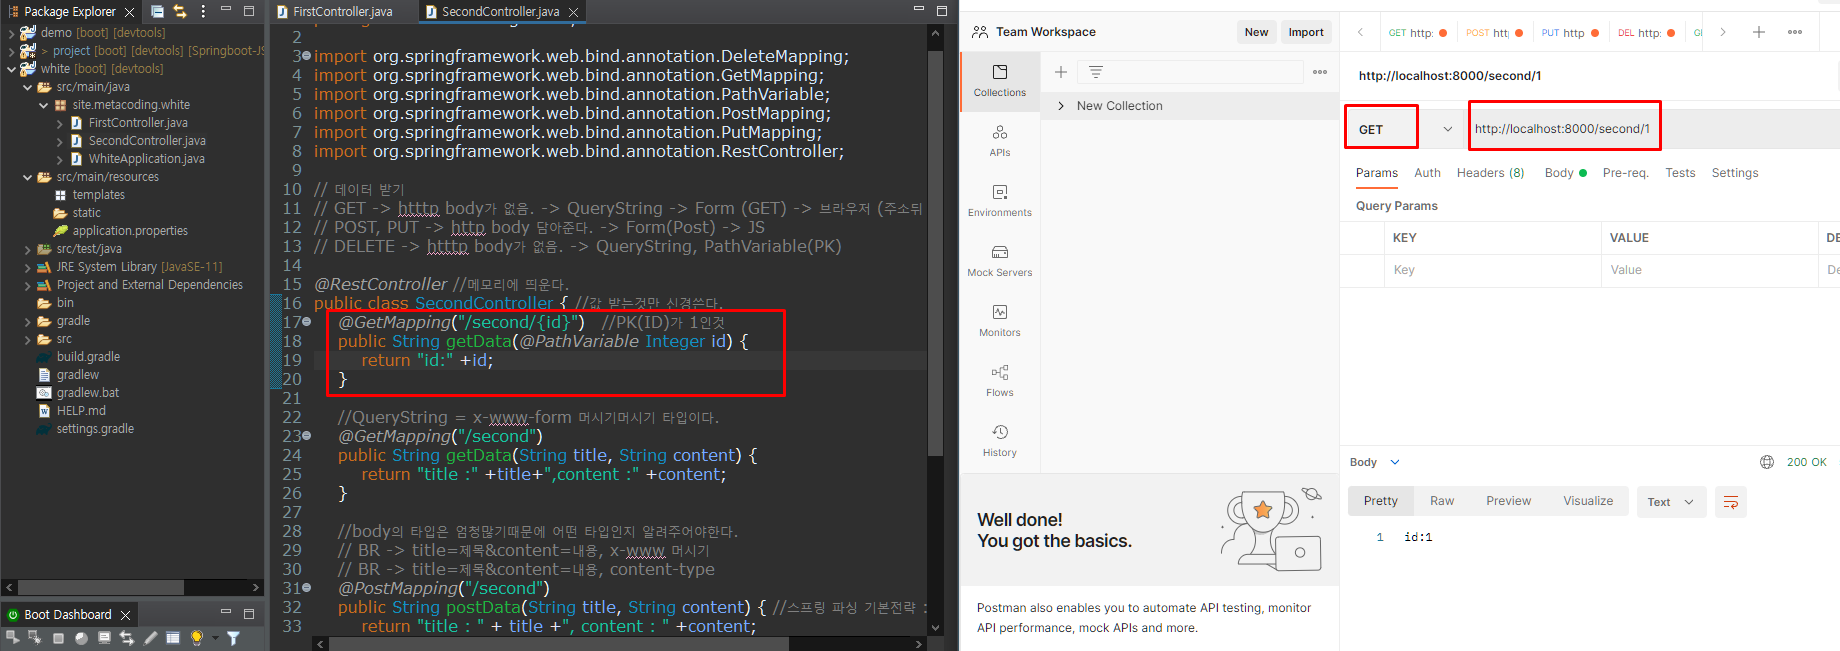Click the Import button in Team Workspace
Screen dimensions: 1840x651
coord(1306,32)
